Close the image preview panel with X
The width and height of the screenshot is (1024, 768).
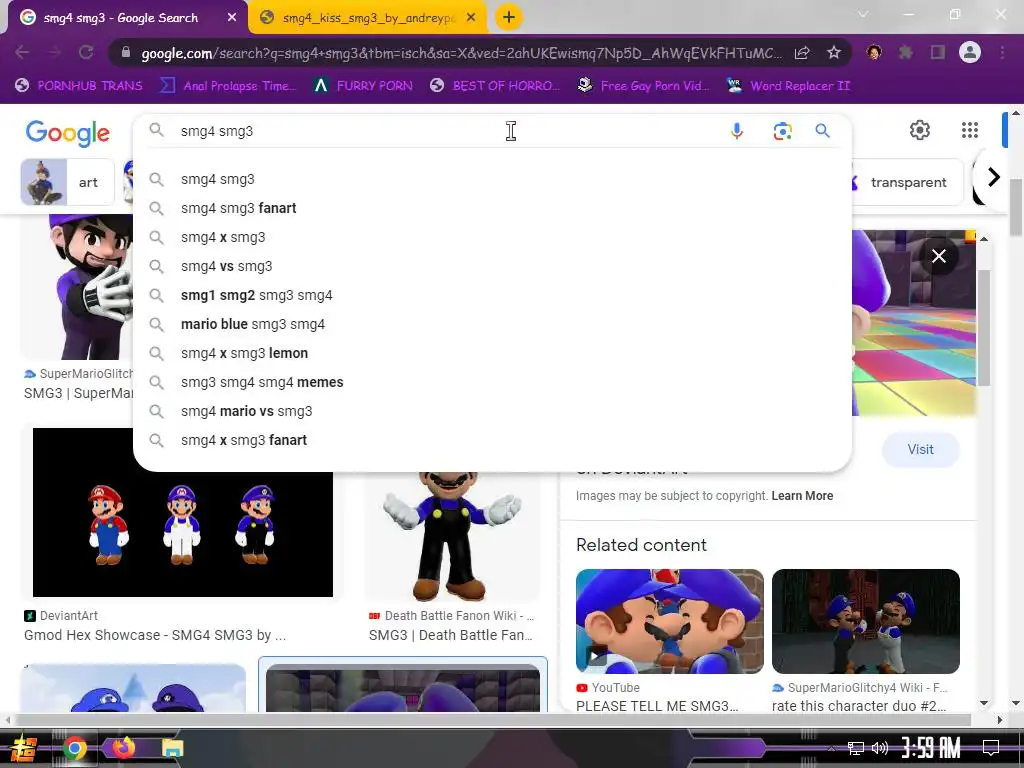point(938,256)
